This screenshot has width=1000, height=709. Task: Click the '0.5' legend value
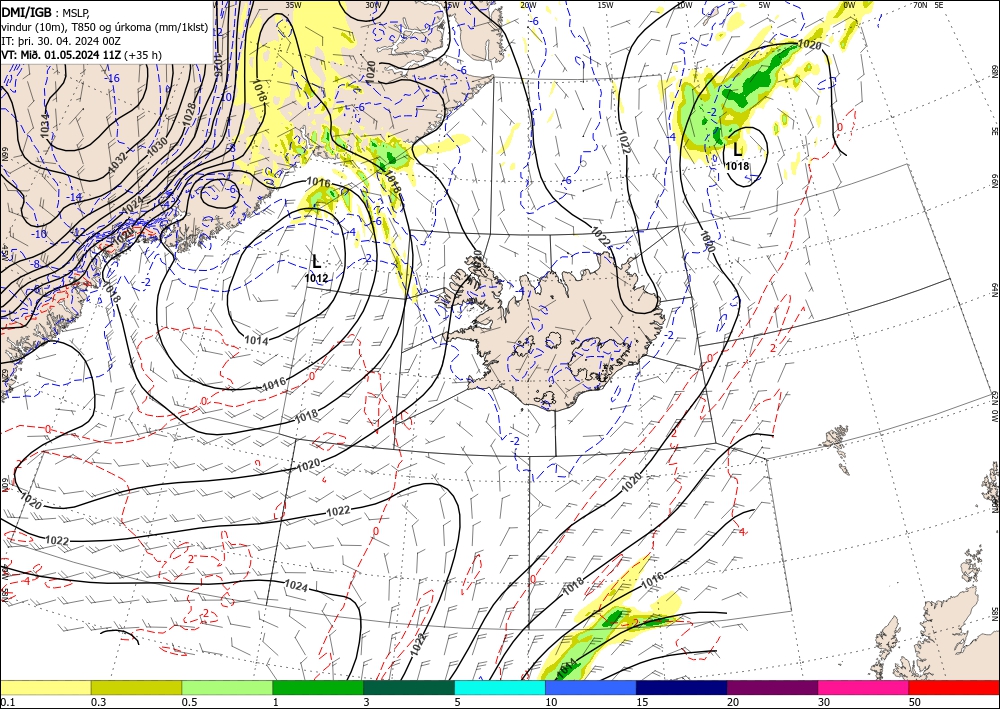tap(189, 702)
